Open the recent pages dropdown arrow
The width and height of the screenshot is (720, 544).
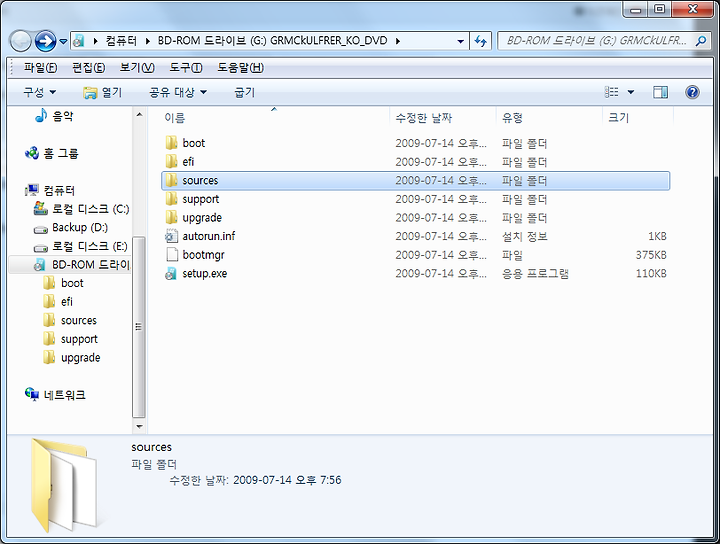(x=63, y=42)
